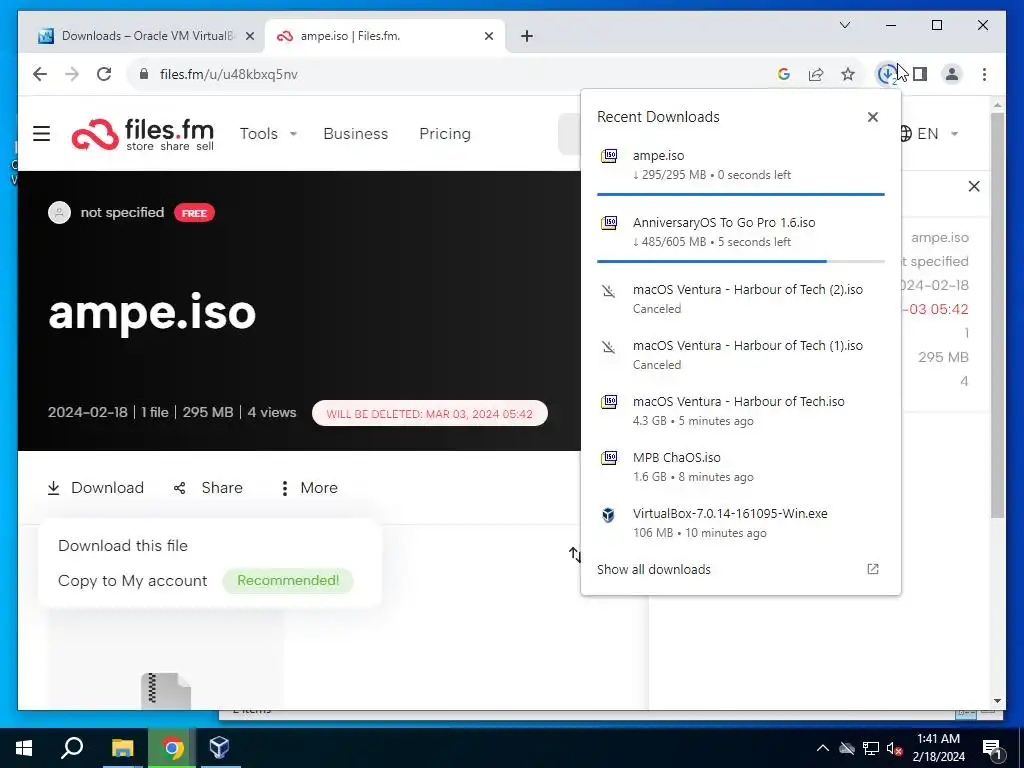Viewport: 1024px width, 768px height.
Task: Click the ampe.iso page heading
Action: (x=152, y=312)
